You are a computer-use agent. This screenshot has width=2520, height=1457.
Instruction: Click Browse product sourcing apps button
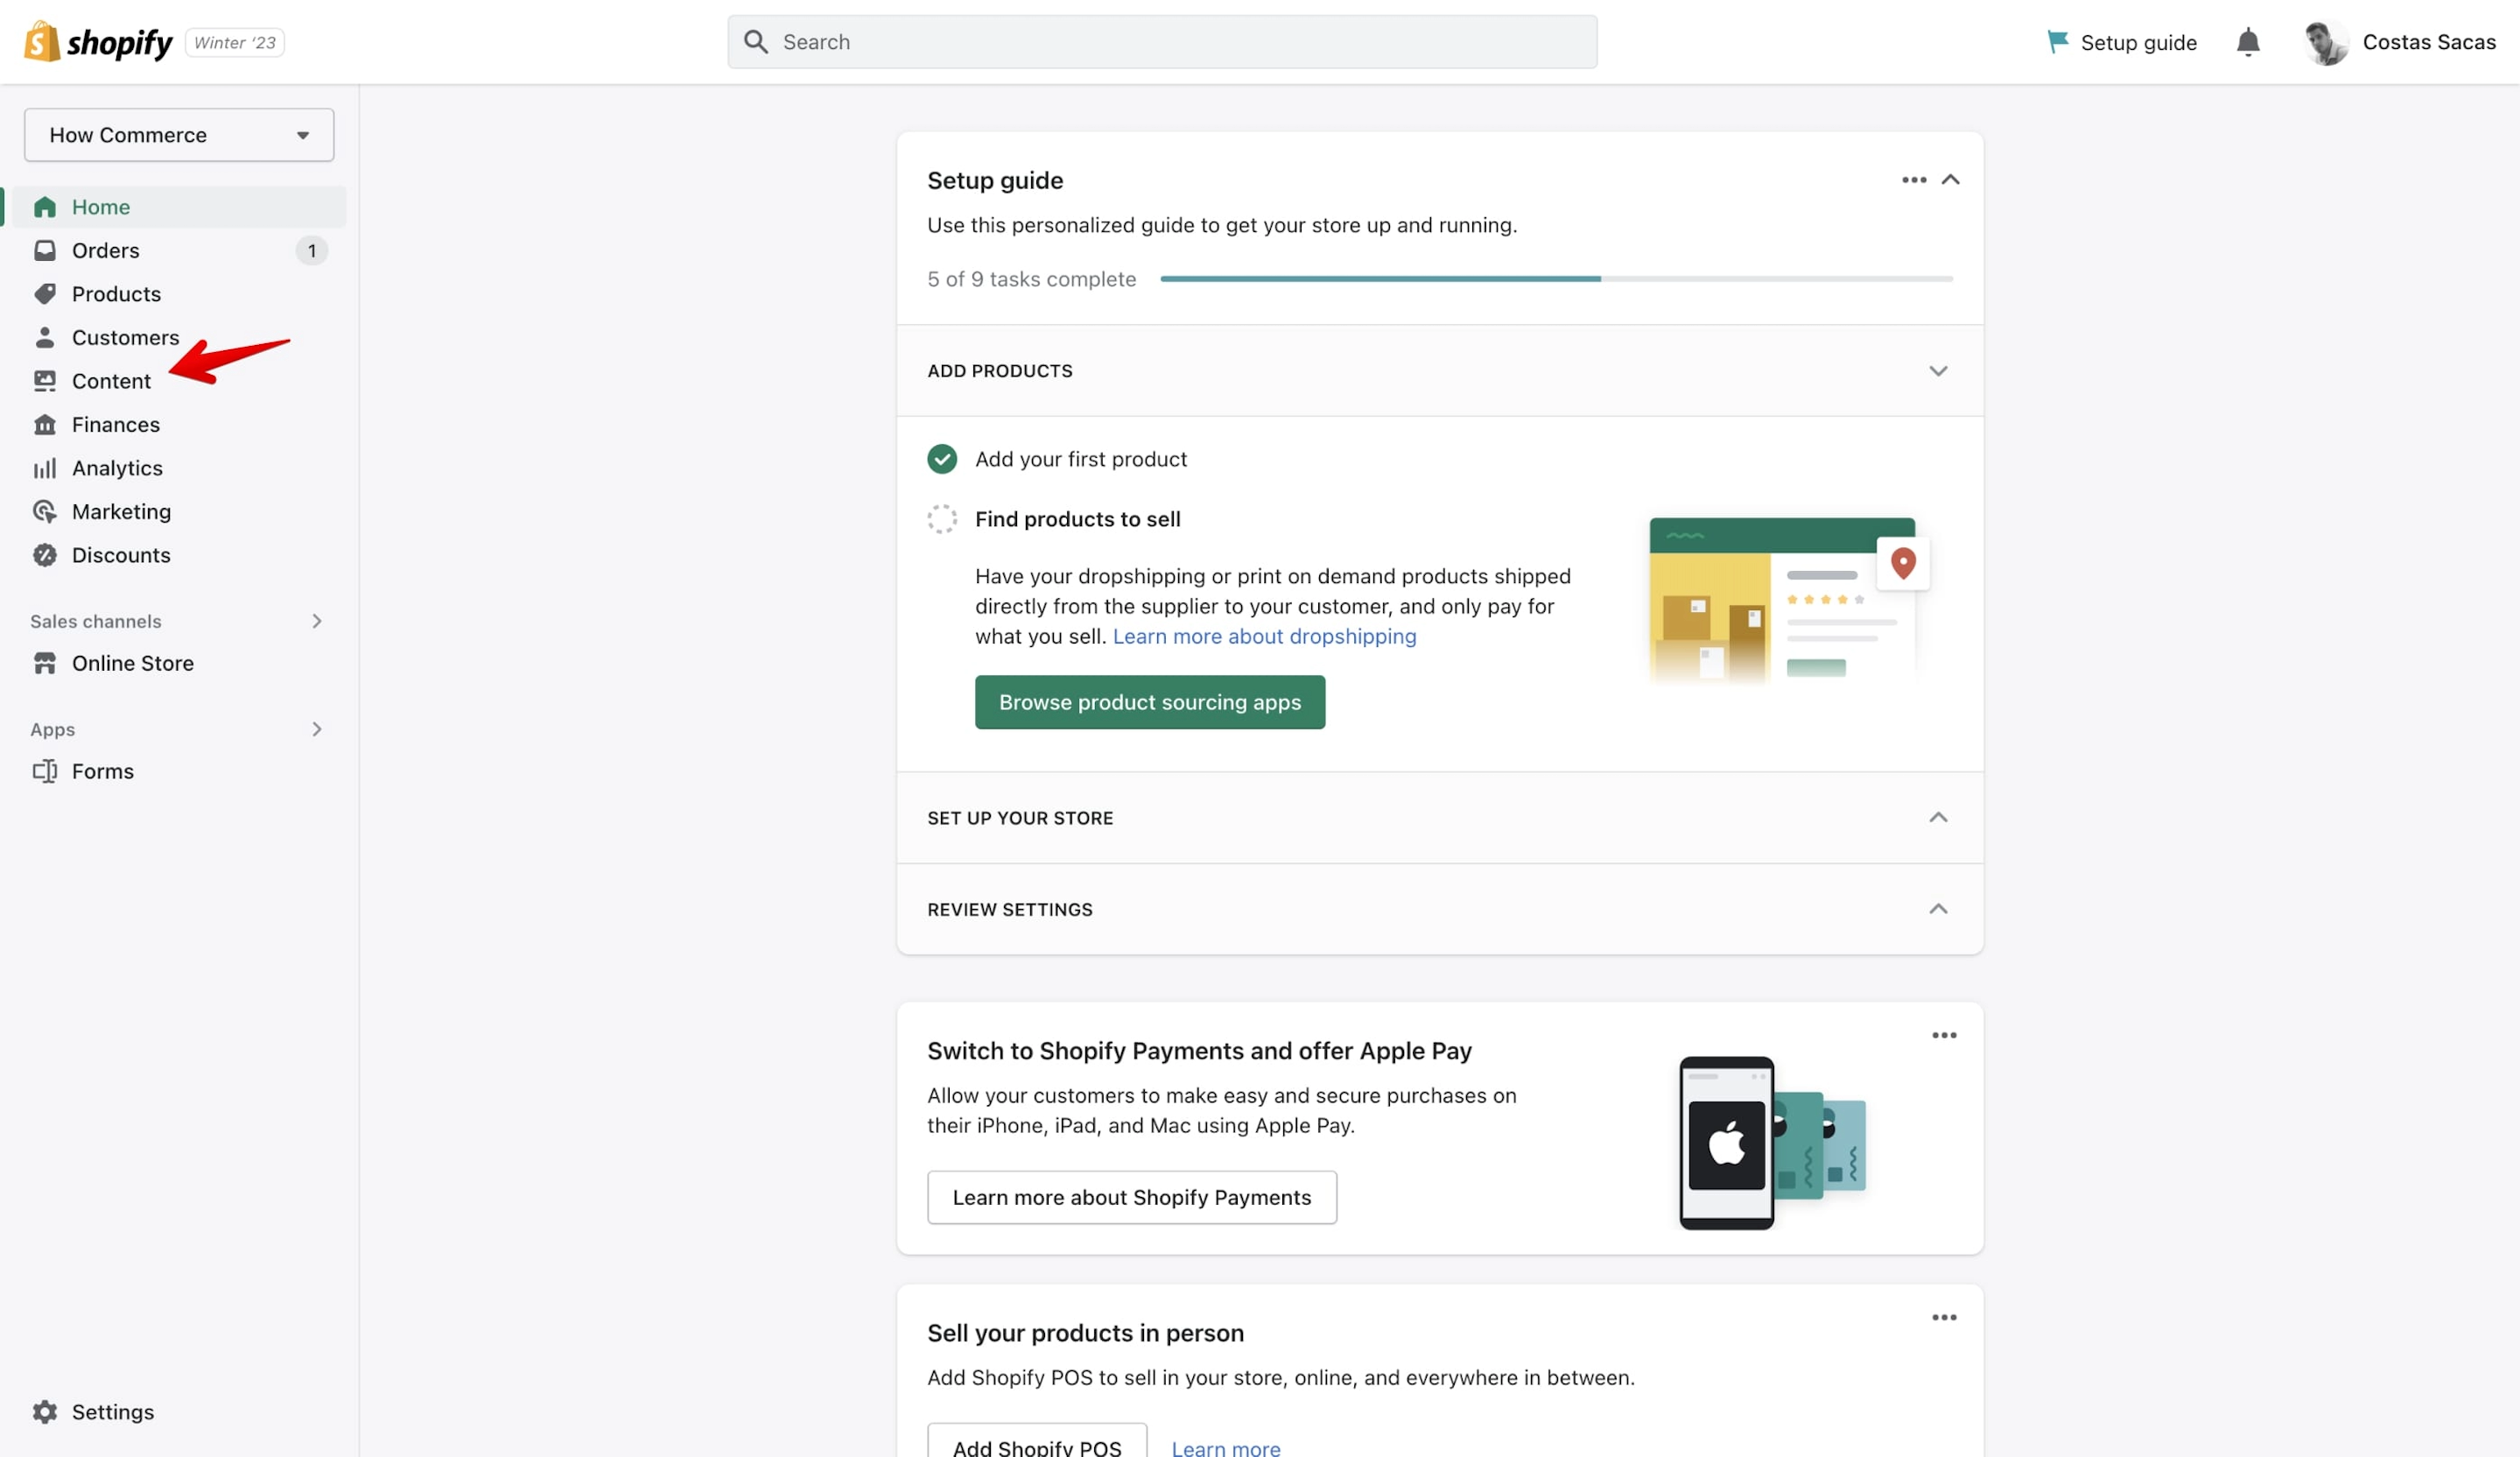(1150, 702)
